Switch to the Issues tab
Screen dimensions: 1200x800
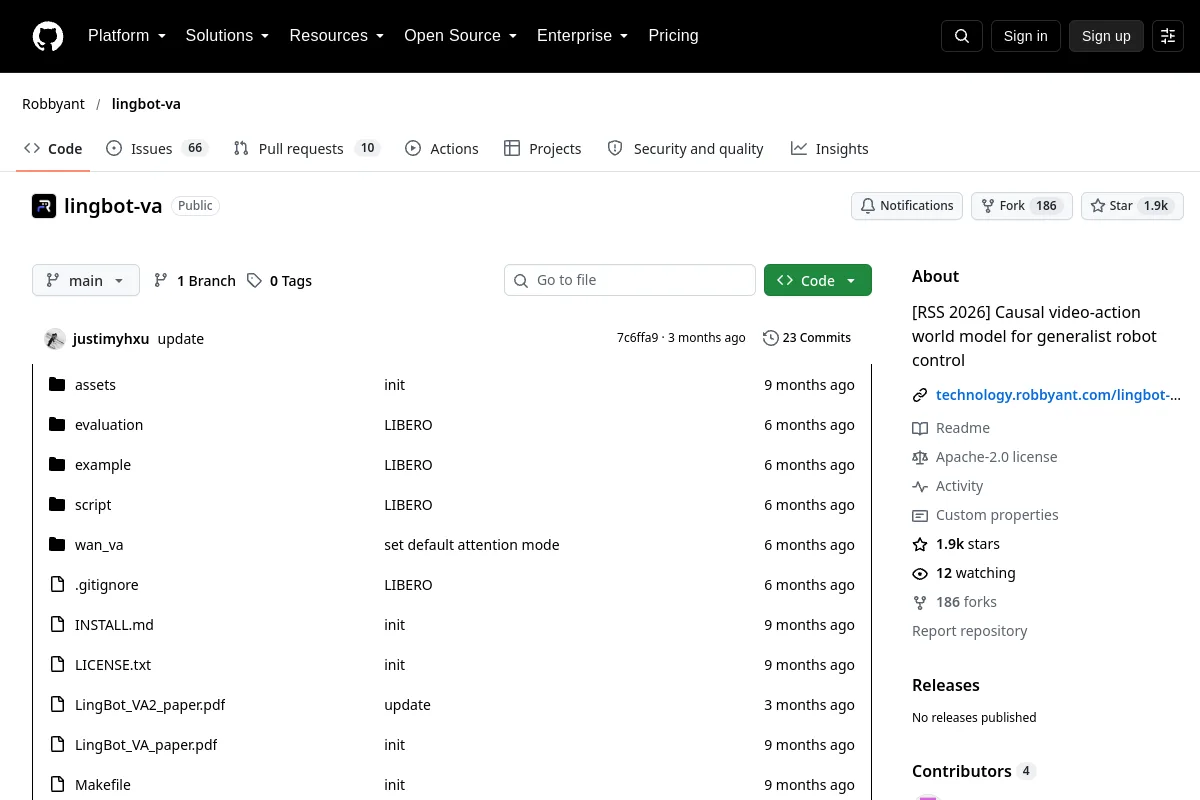click(156, 149)
